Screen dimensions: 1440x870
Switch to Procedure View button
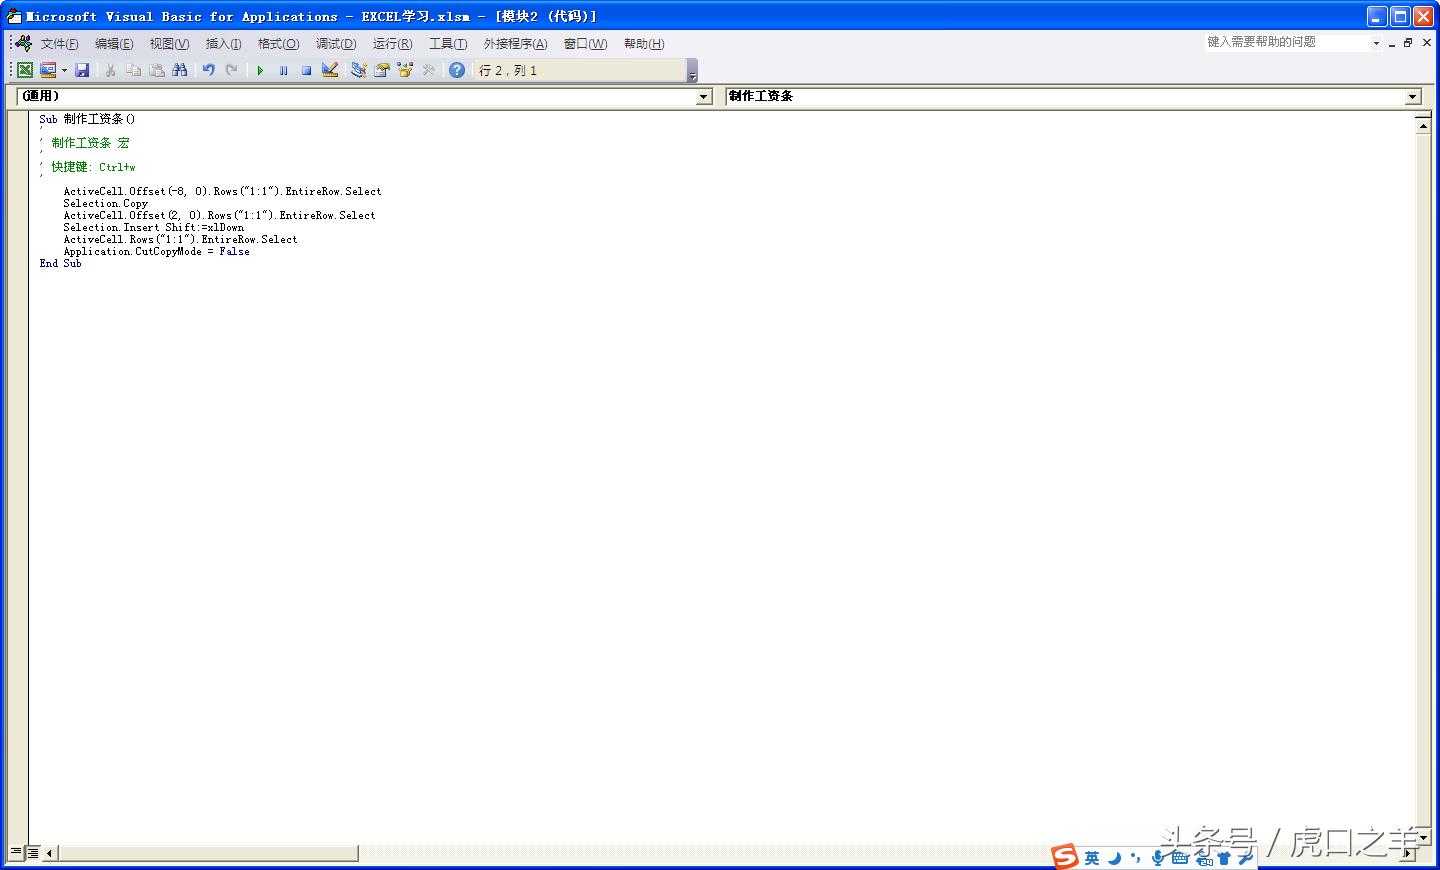point(16,853)
